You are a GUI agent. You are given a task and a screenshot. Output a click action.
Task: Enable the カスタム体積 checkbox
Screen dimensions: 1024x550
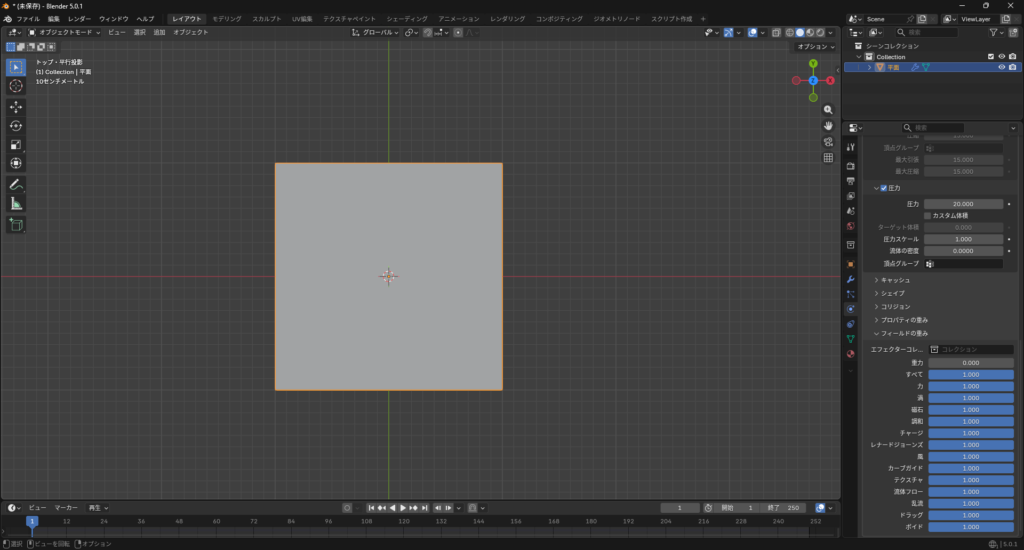pos(928,215)
